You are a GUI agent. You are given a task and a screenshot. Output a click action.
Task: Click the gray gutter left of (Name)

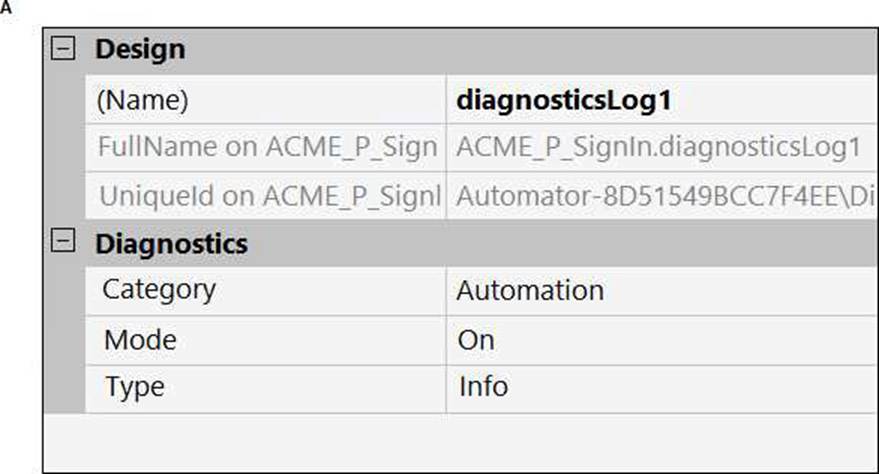coord(64,100)
